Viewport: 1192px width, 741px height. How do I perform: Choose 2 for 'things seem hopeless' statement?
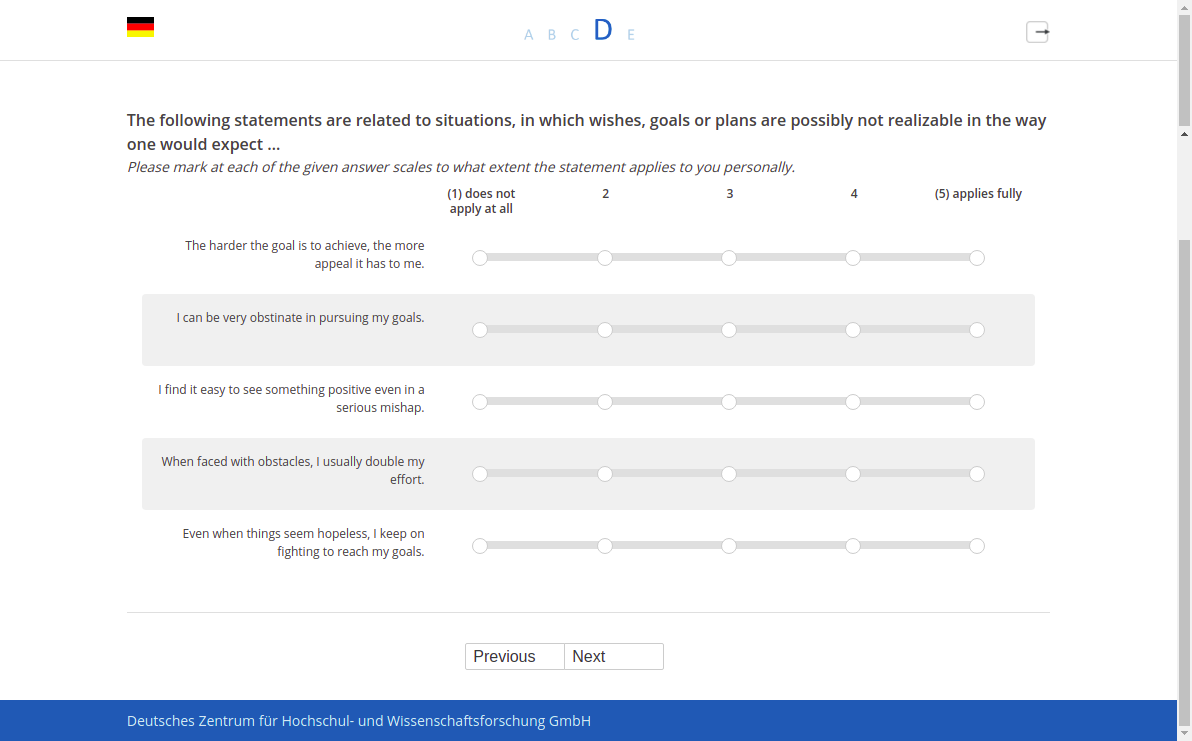(604, 546)
